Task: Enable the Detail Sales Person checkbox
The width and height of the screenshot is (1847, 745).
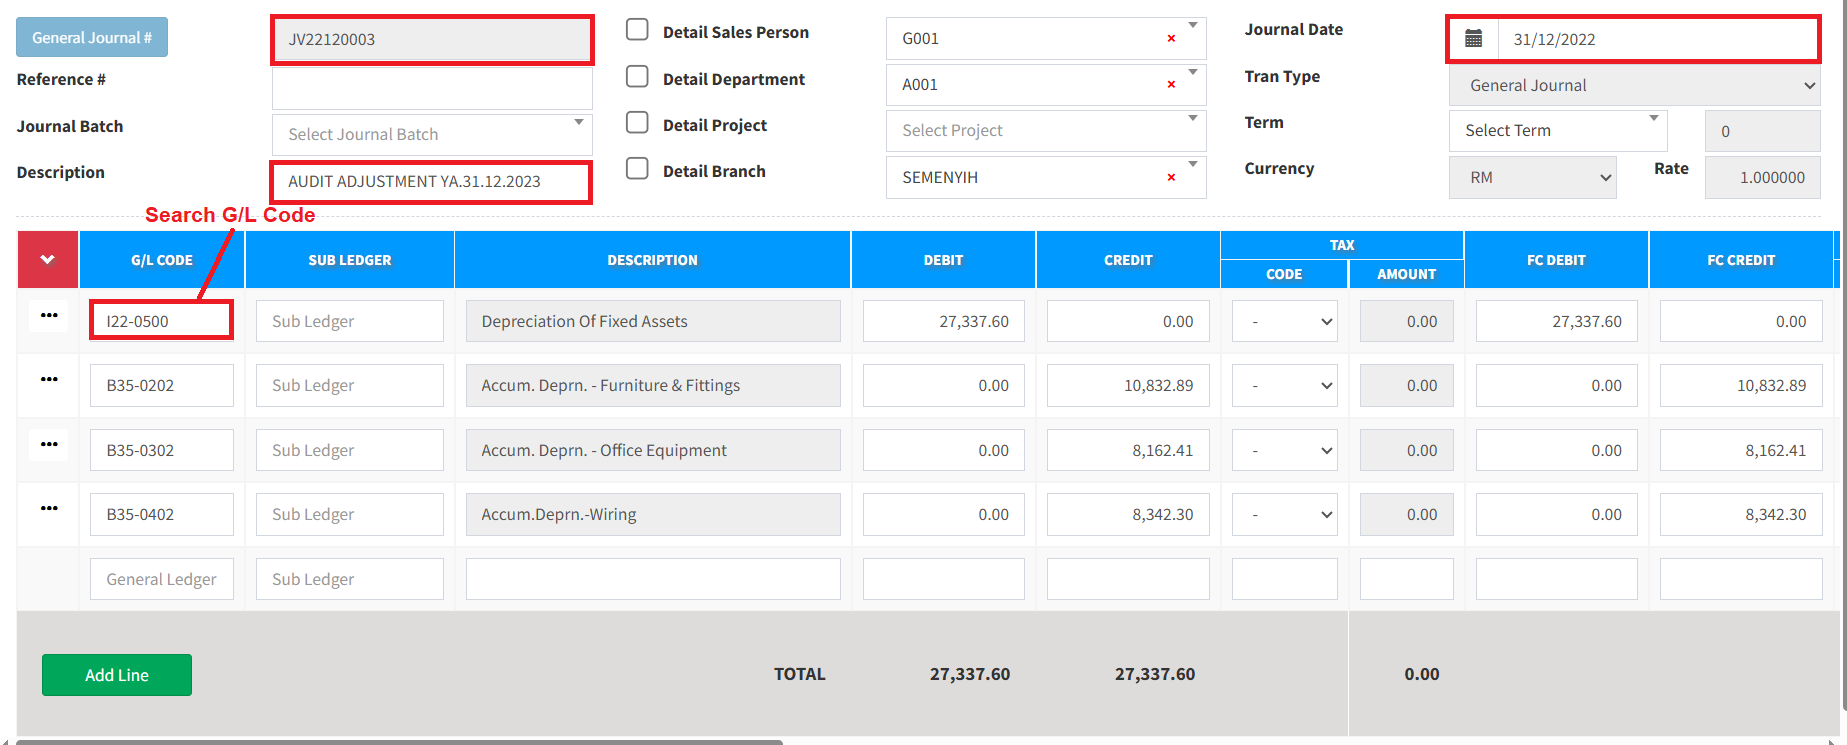Action: pos(637,30)
